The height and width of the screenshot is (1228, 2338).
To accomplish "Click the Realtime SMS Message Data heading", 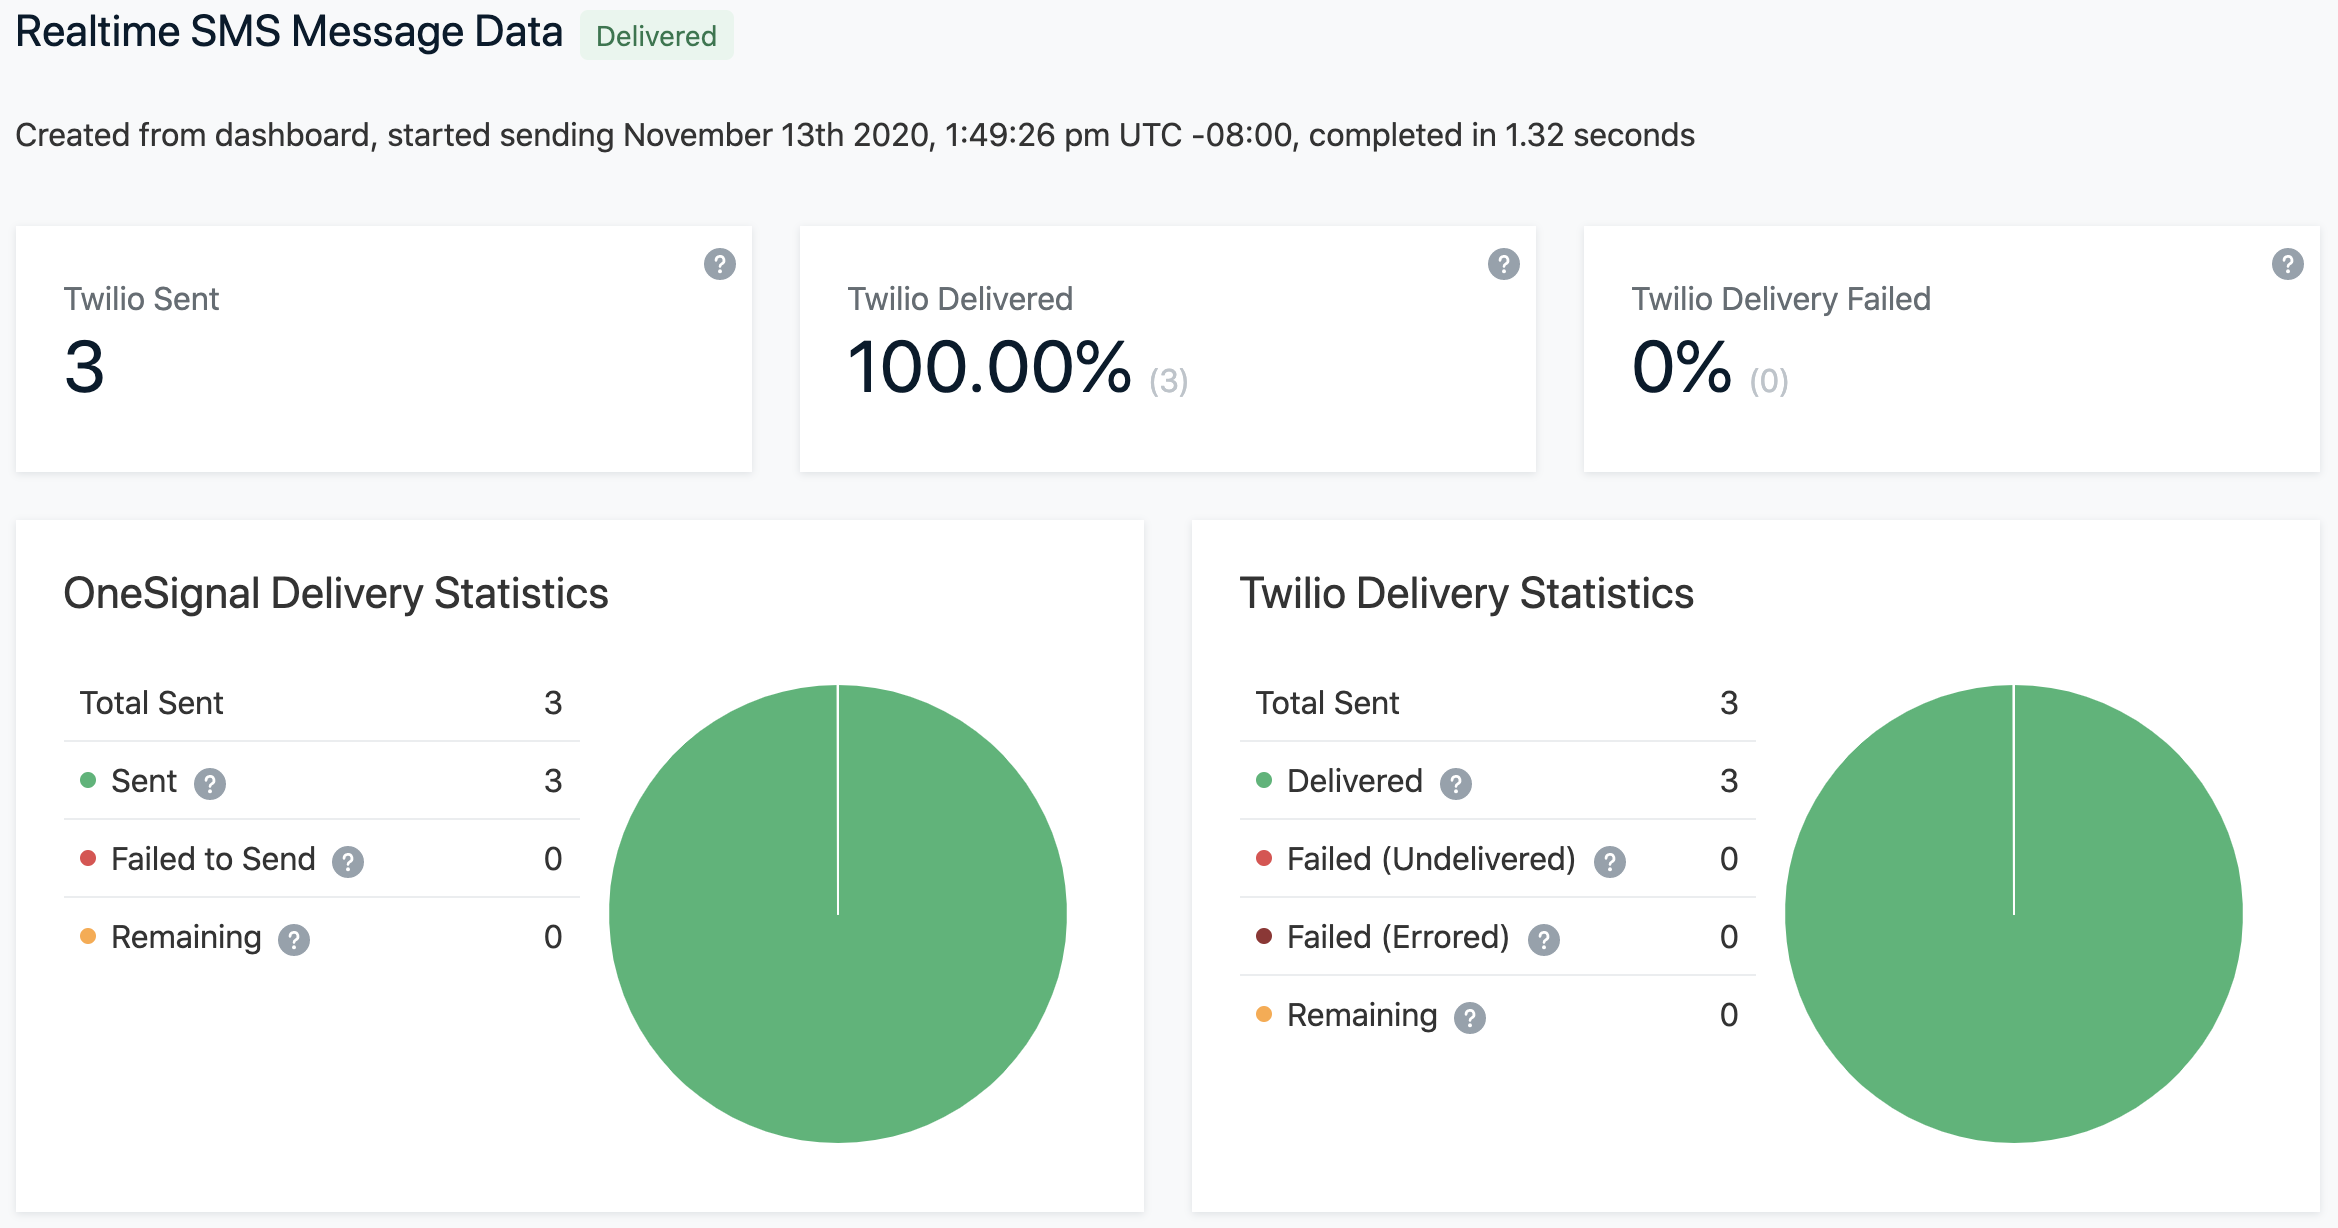I will 290,32.
